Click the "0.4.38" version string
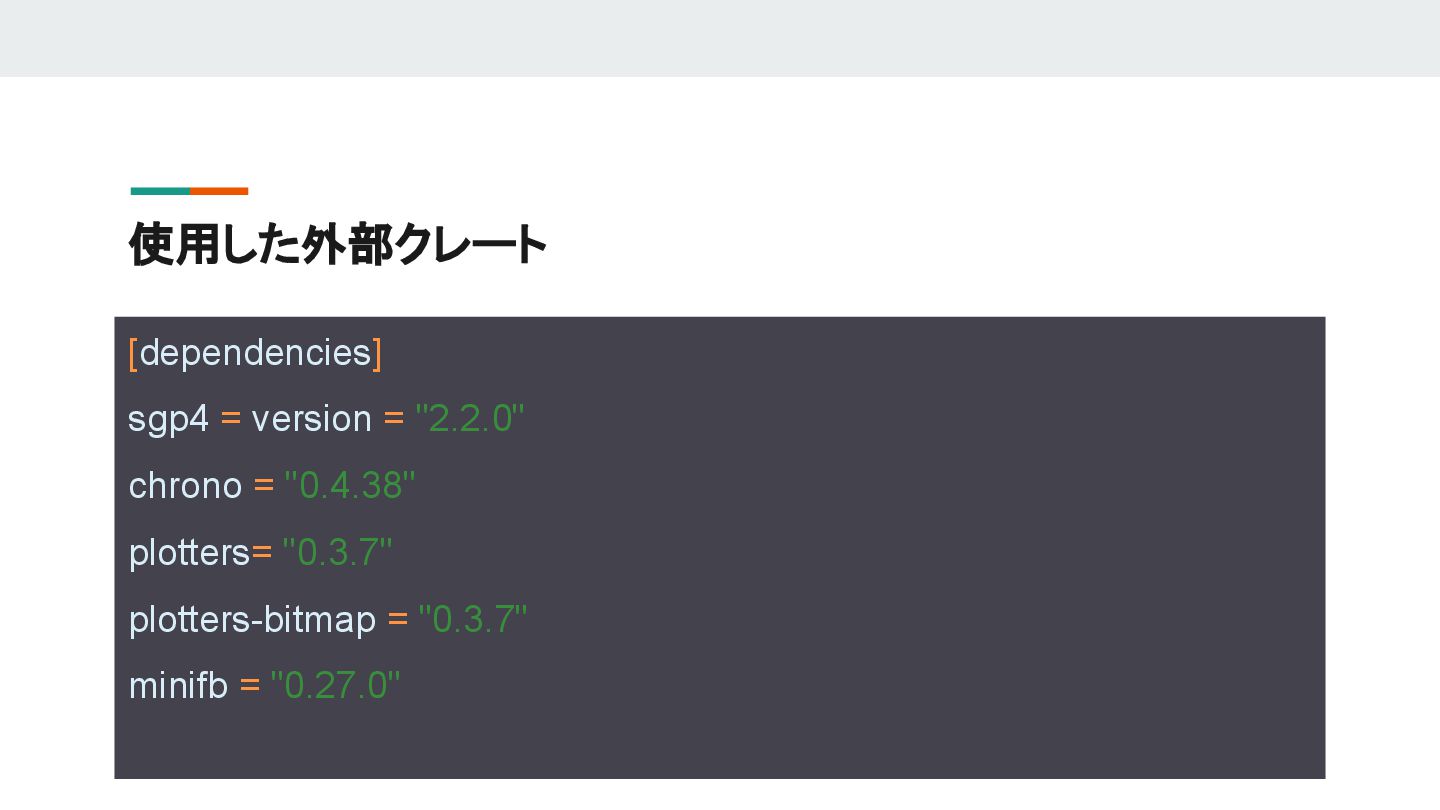Image resolution: width=1440 pixels, height=810 pixels. point(349,486)
